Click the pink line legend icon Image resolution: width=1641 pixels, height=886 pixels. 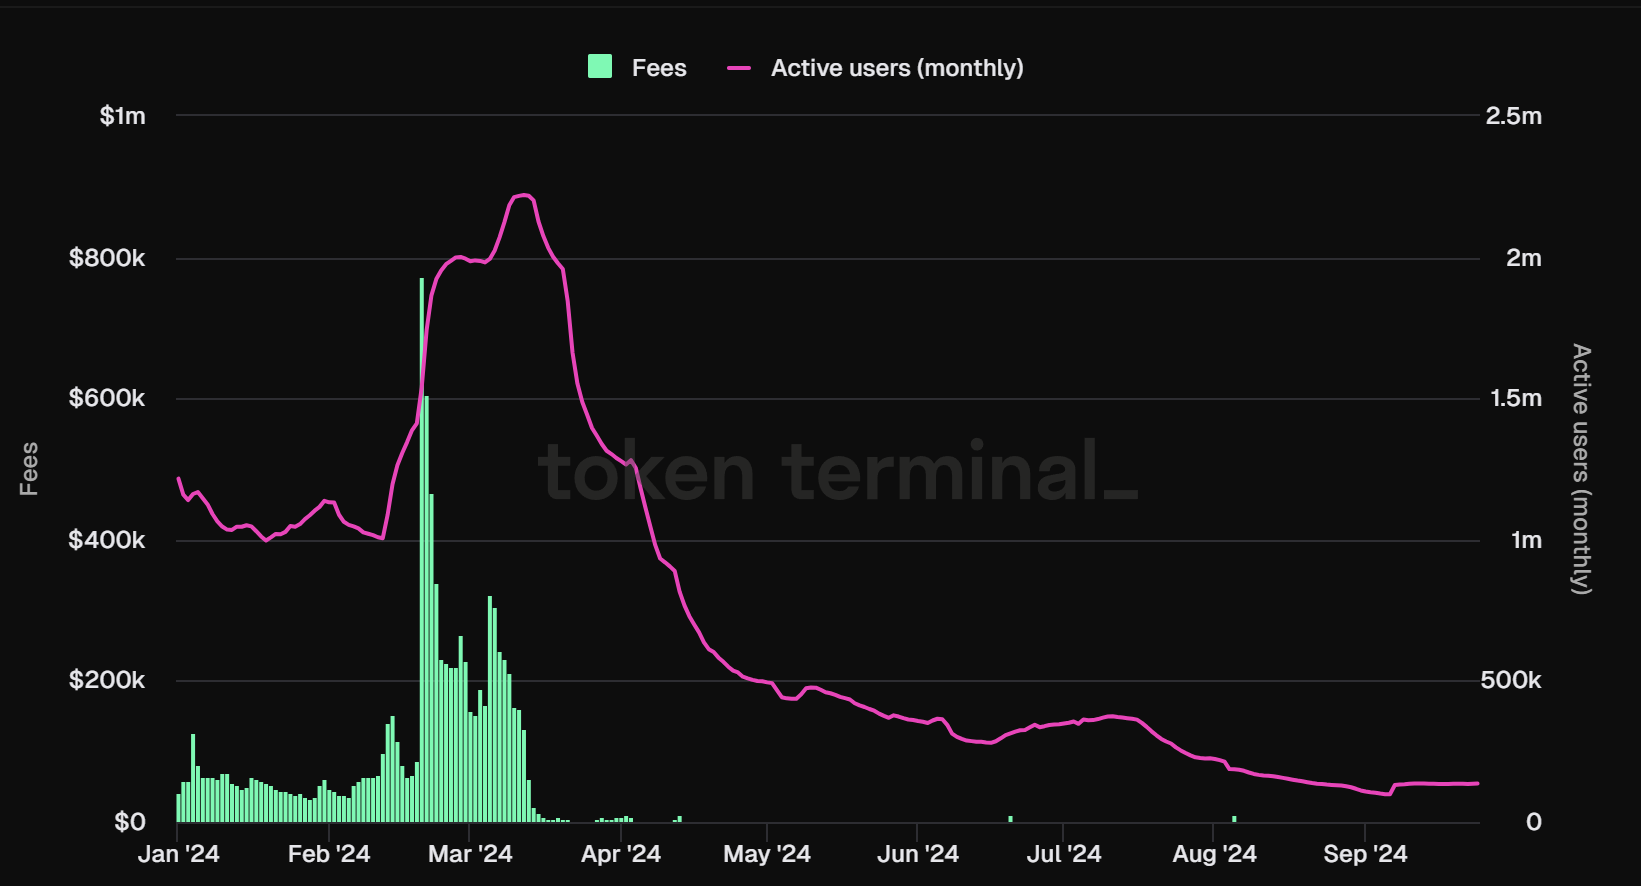click(x=739, y=68)
